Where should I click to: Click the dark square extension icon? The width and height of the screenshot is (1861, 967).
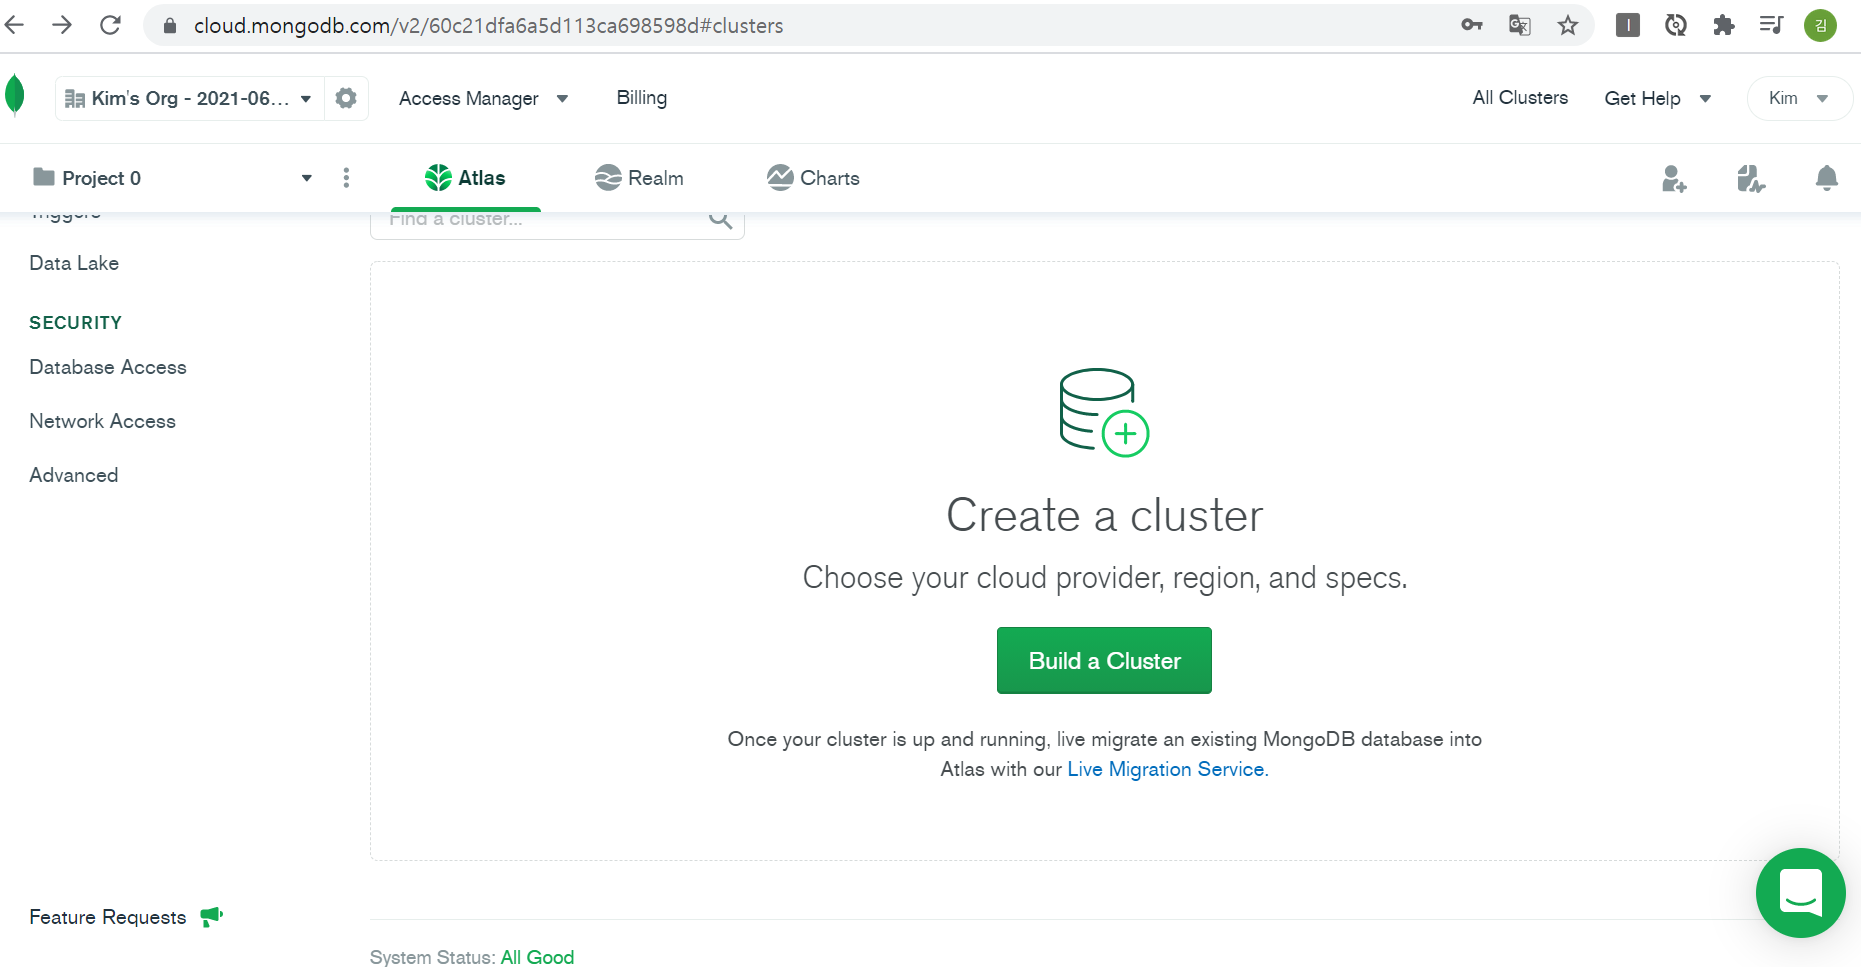1627,25
